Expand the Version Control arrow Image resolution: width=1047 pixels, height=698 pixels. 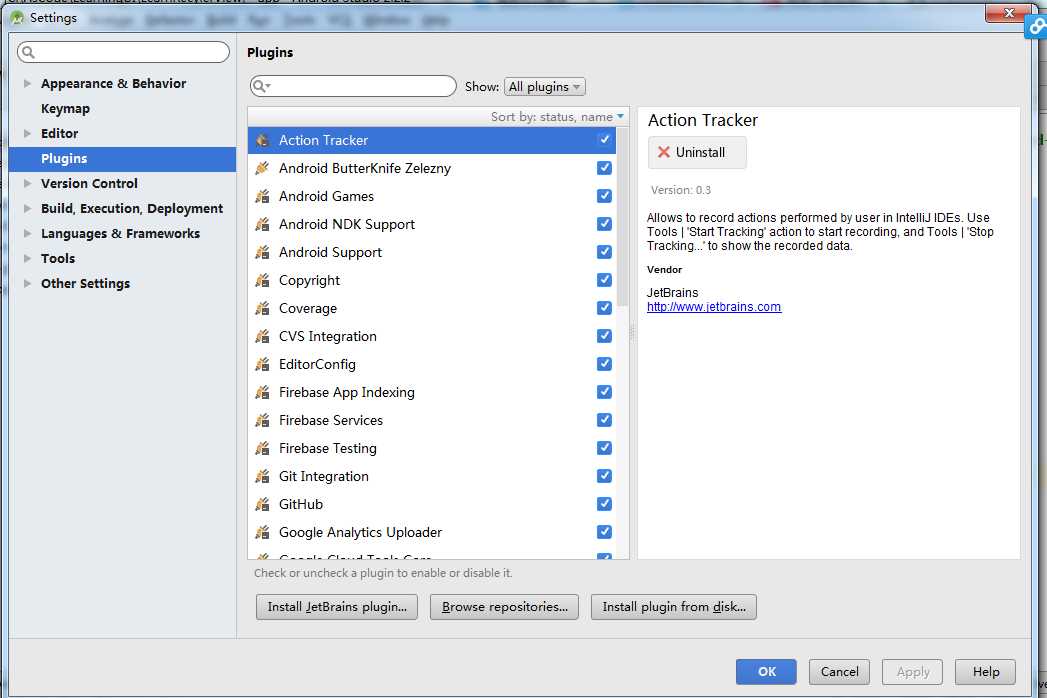[x=27, y=184]
